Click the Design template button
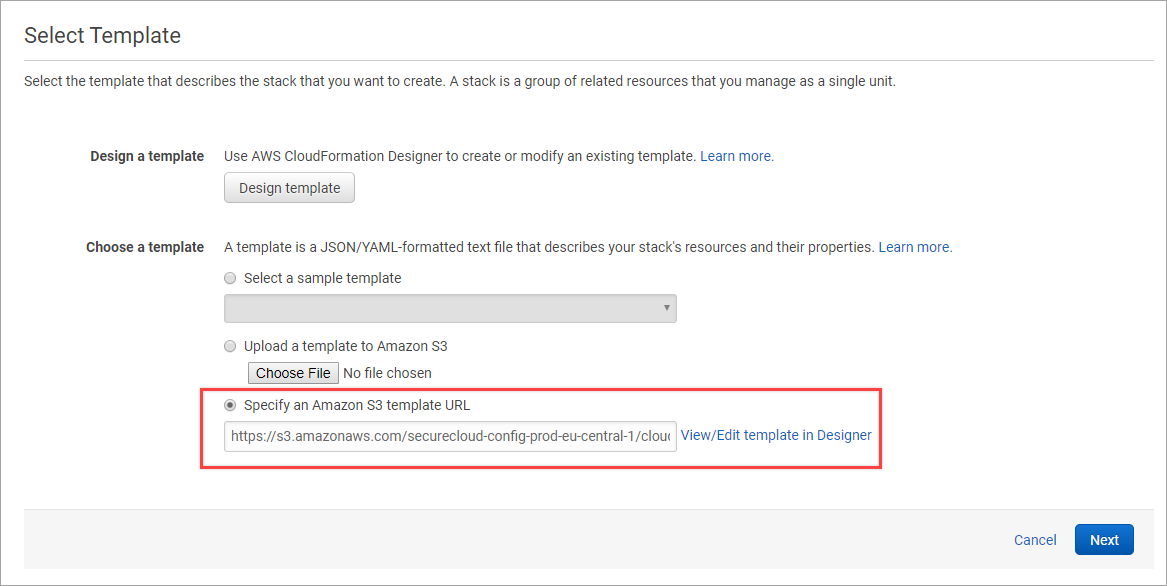 coord(289,188)
